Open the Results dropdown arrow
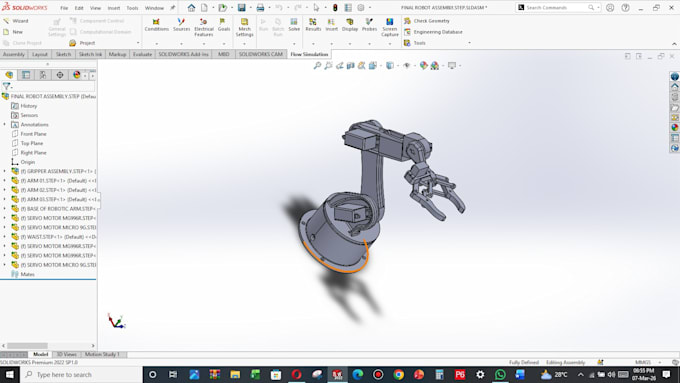 [313, 43]
